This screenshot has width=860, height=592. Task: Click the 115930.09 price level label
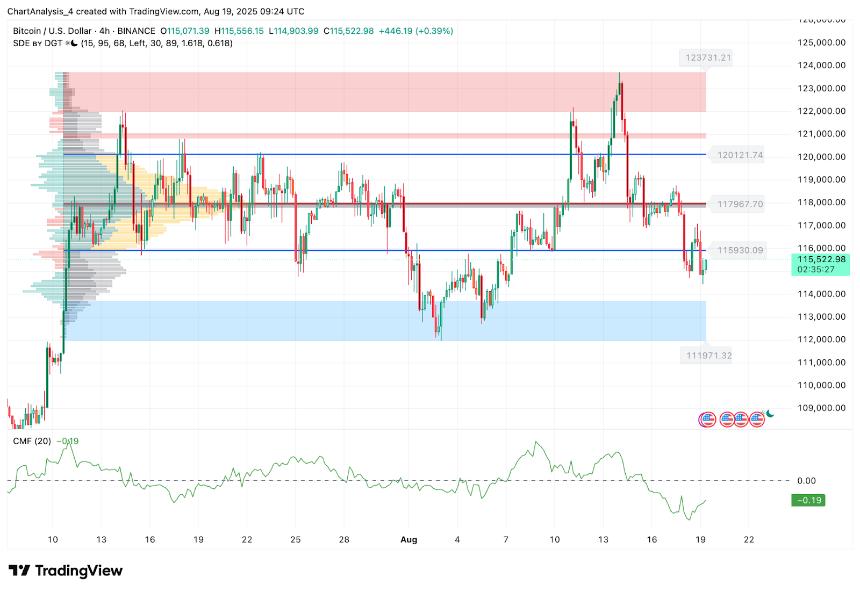(740, 250)
